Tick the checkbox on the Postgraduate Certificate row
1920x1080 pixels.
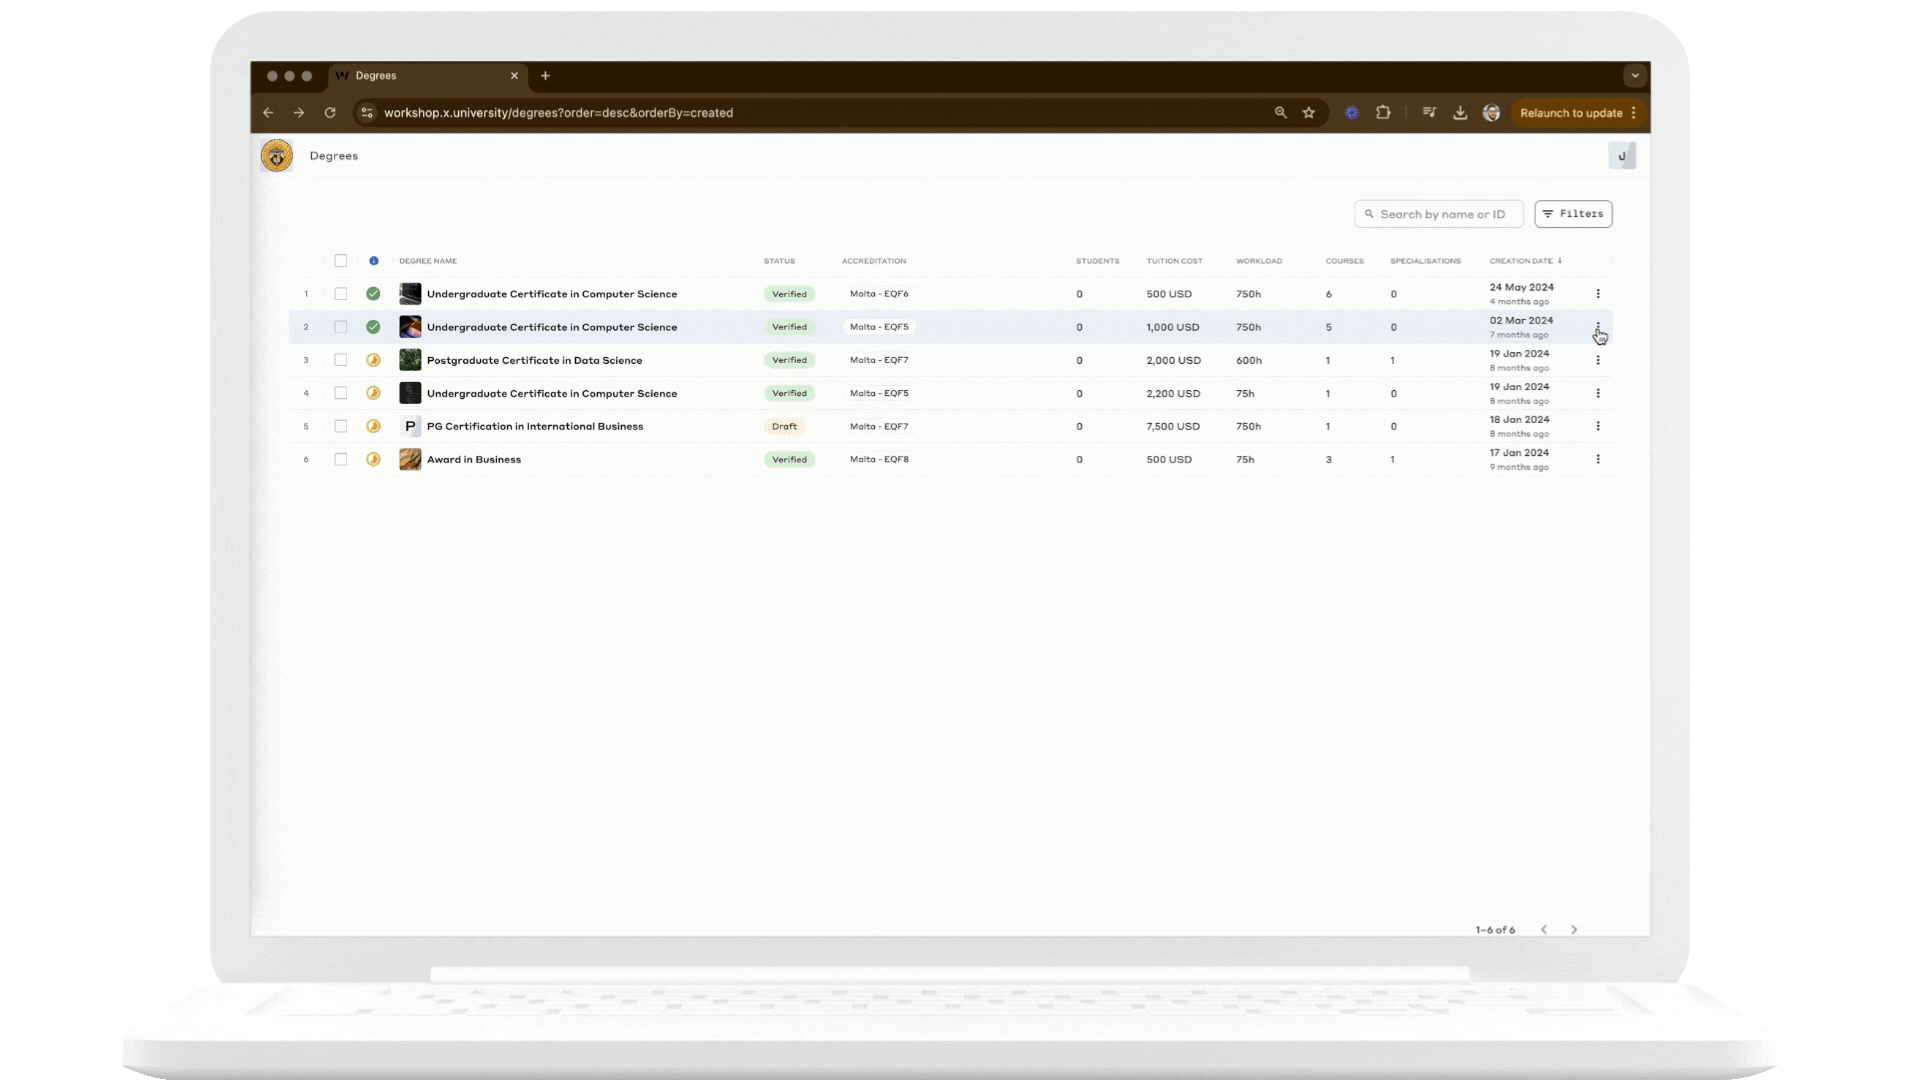click(341, 360)
